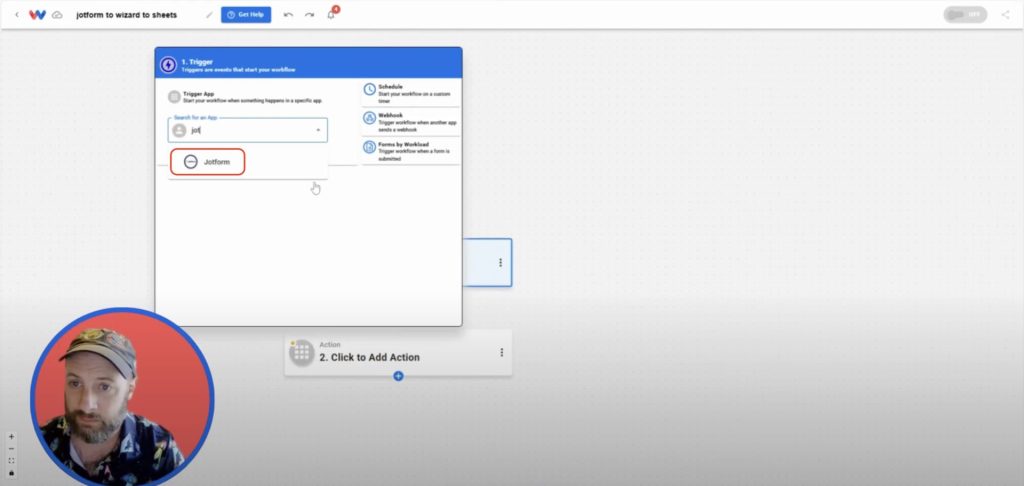Focus the Search for an App field

[x=248, y=130]
